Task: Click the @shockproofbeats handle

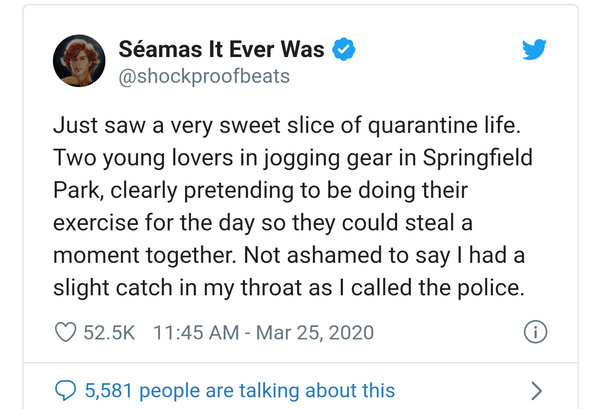Action: pyautogui.click(x=204, y=76)
